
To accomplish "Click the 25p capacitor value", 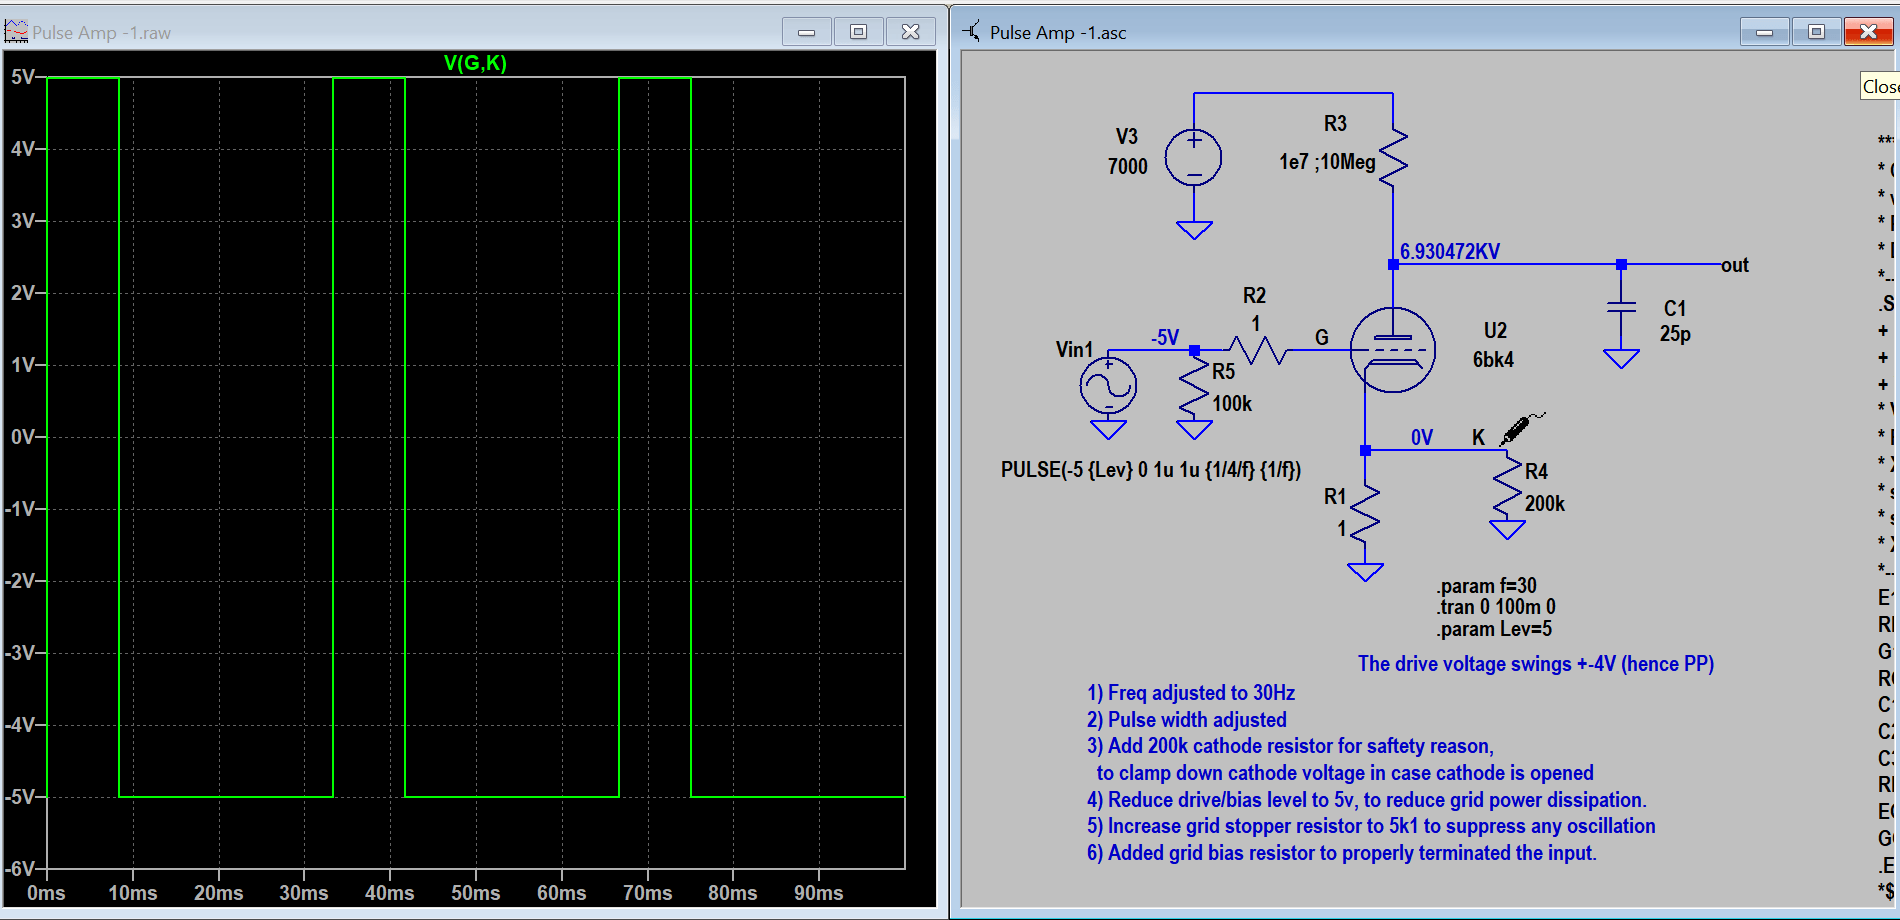I will (1675, 334).
